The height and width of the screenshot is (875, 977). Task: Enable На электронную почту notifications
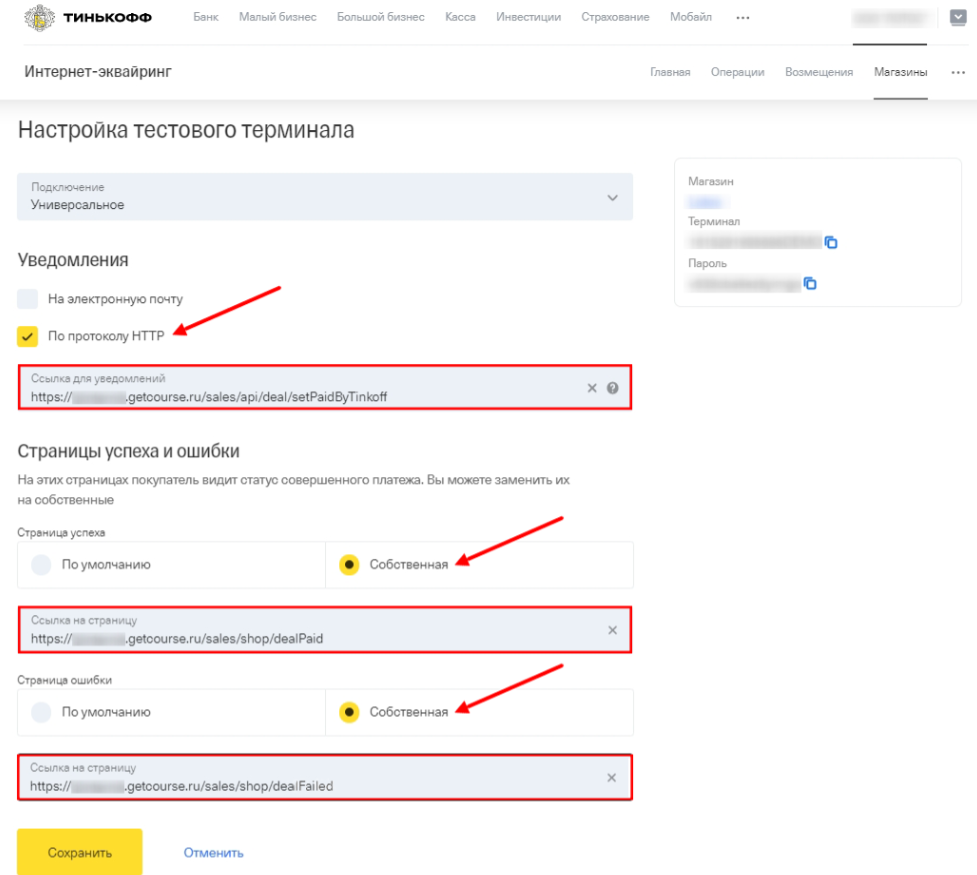(x=27, y=299)
